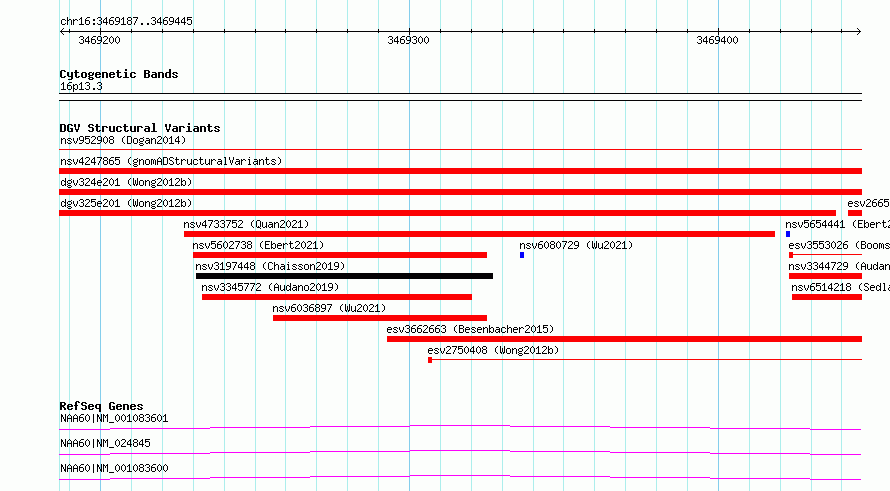
Task: Click the esv3553026 variant label
Action: coord(839,245)
